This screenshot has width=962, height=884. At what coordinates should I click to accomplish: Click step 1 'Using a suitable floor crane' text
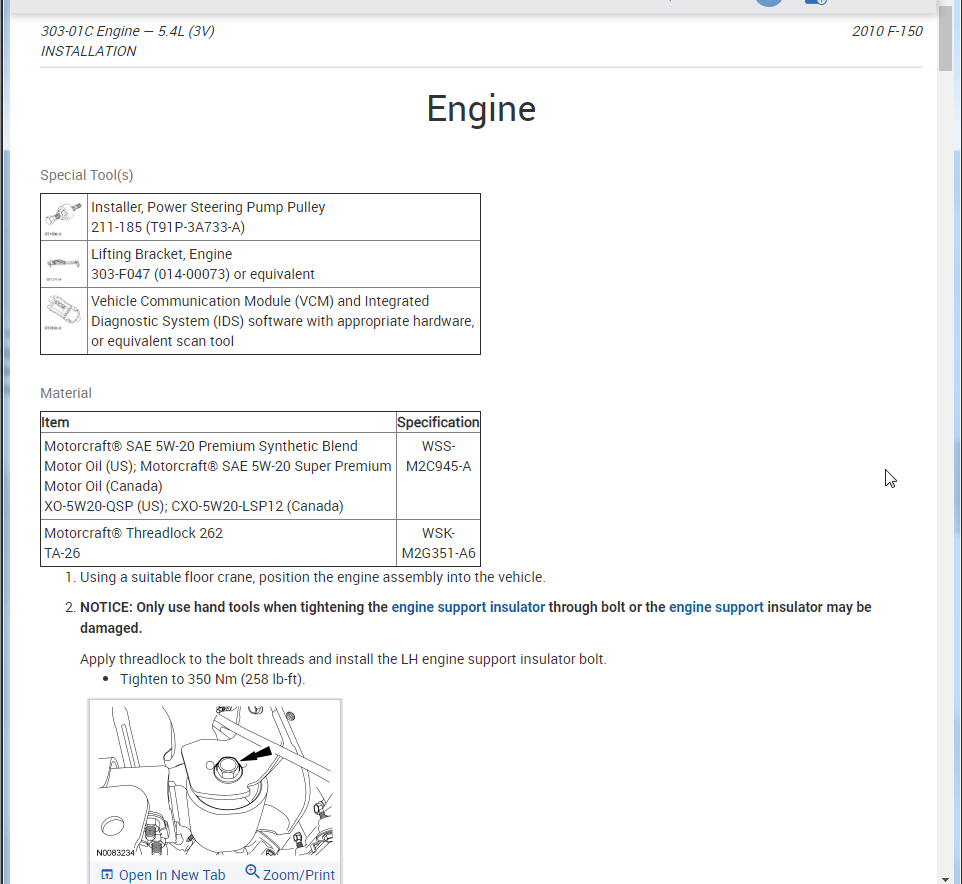(x=312, y=578)
